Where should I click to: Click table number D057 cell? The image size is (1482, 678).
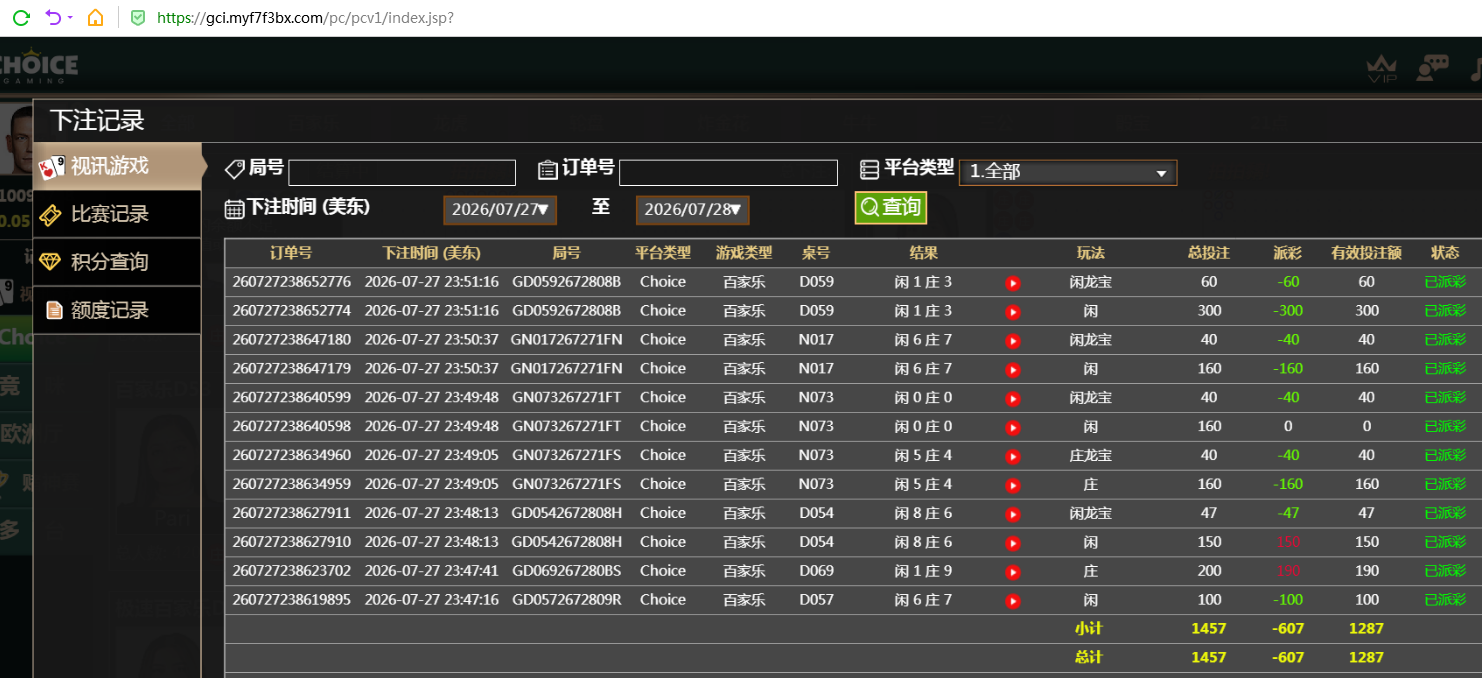coord(816,600)
